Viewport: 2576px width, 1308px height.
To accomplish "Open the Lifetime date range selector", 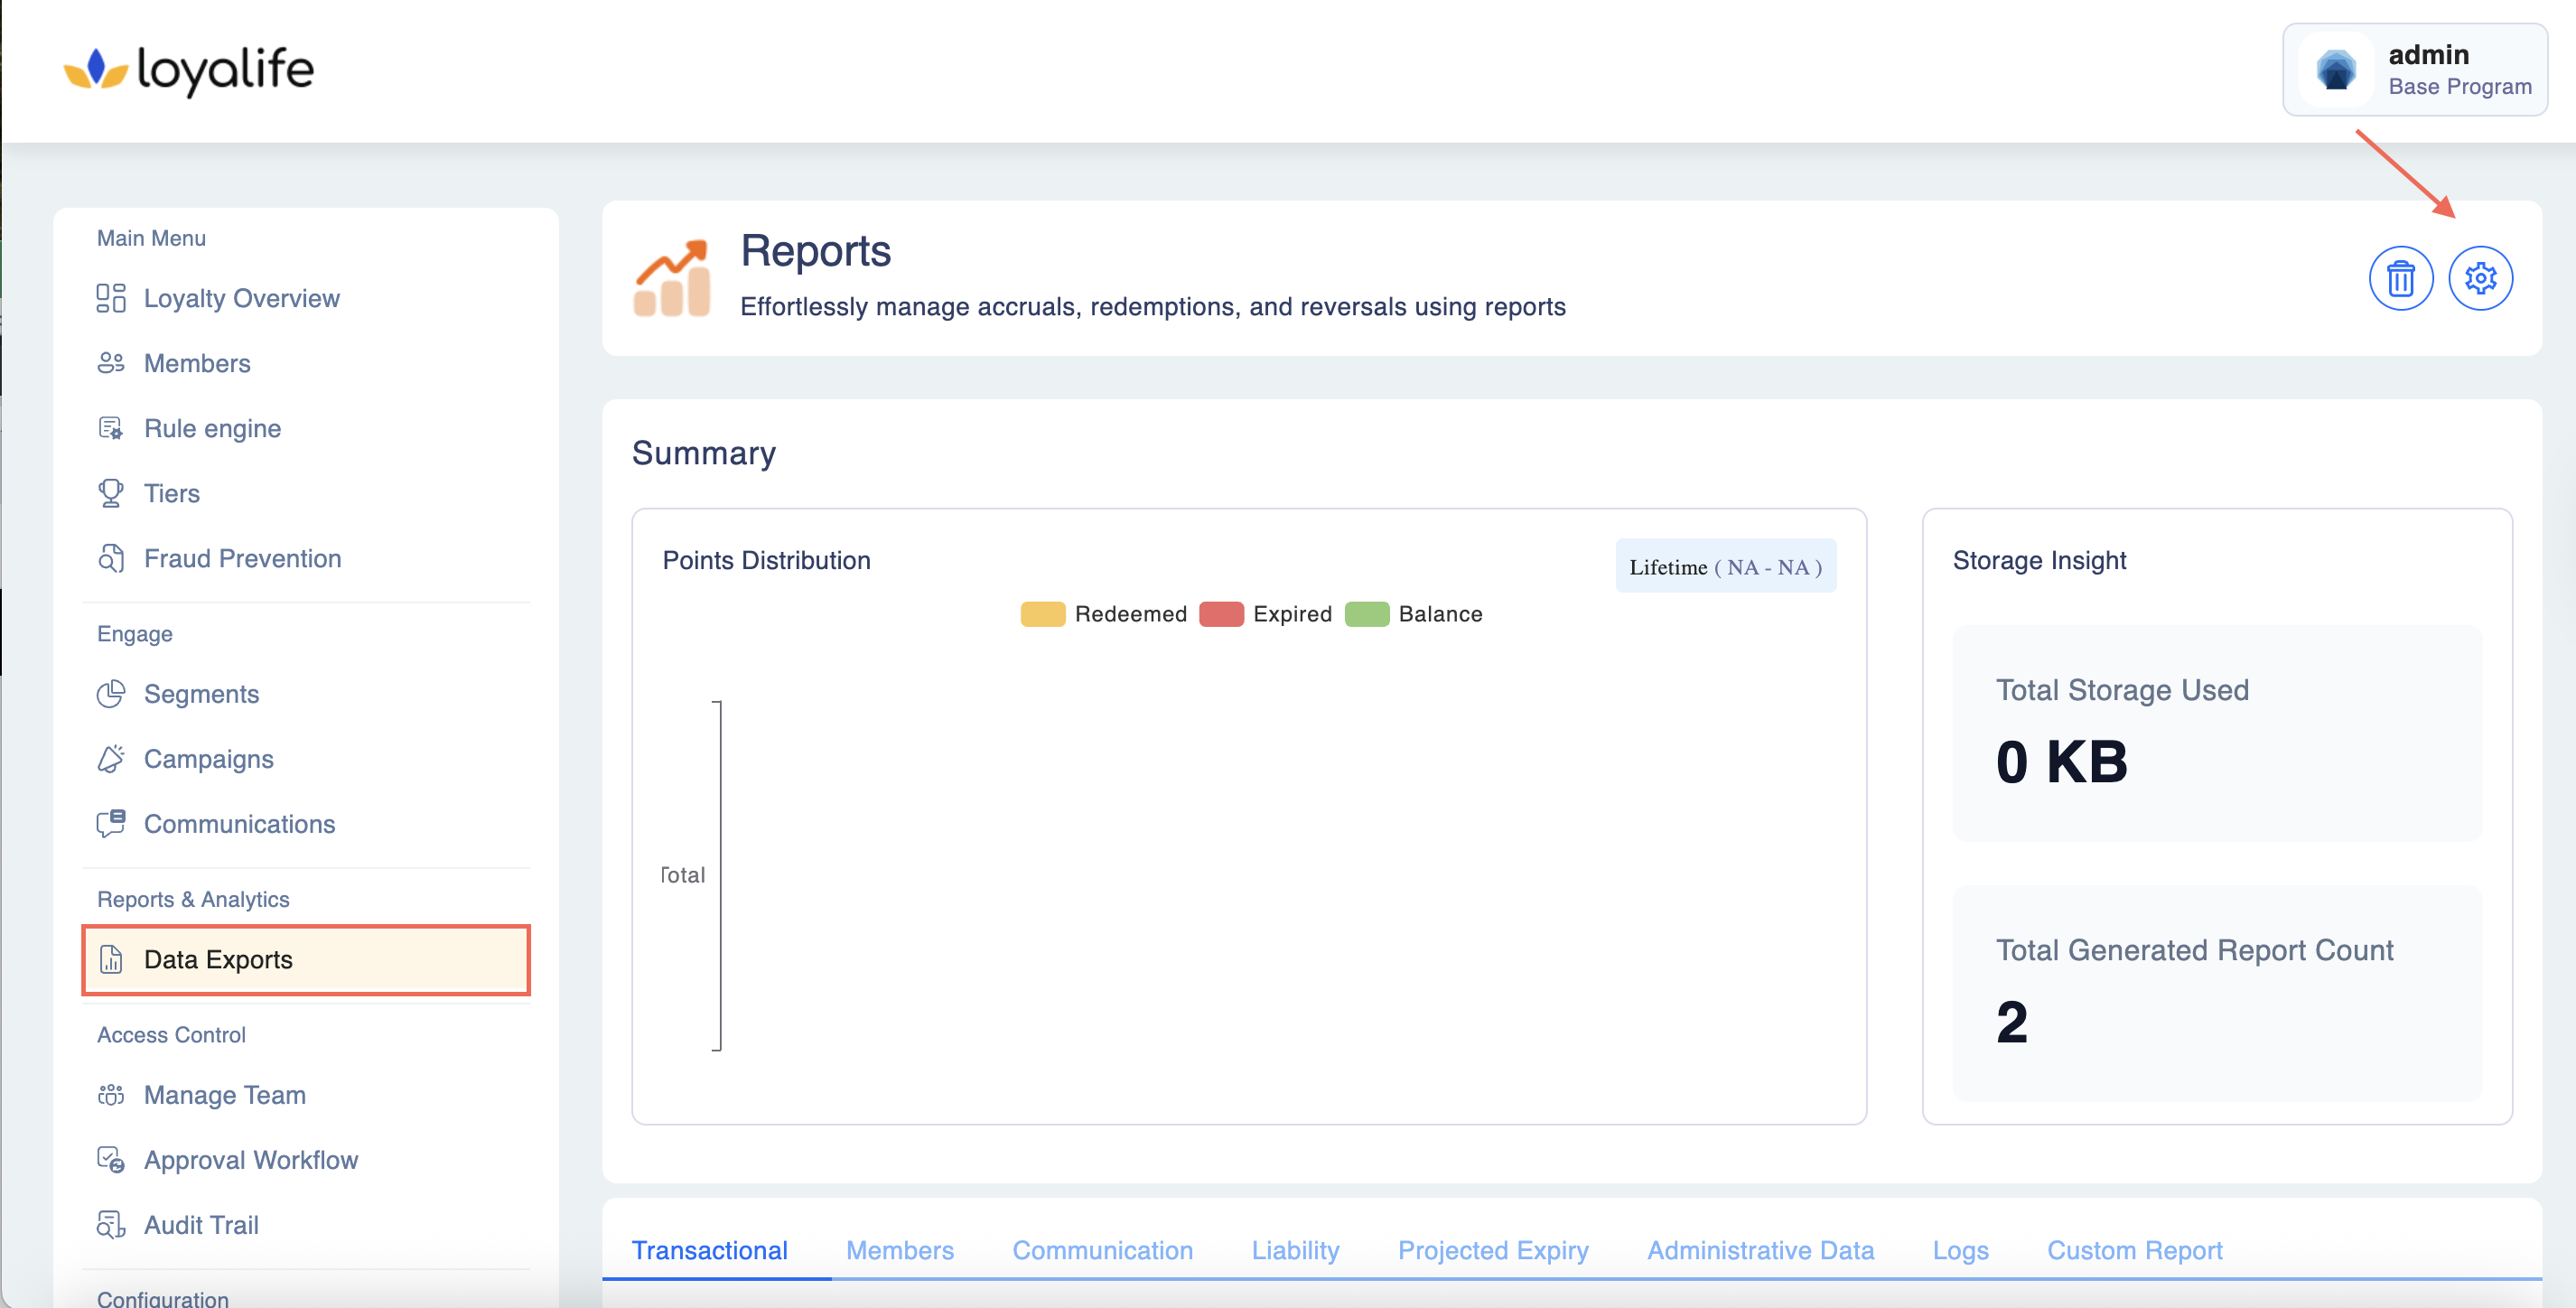I will pos(1725,567).
